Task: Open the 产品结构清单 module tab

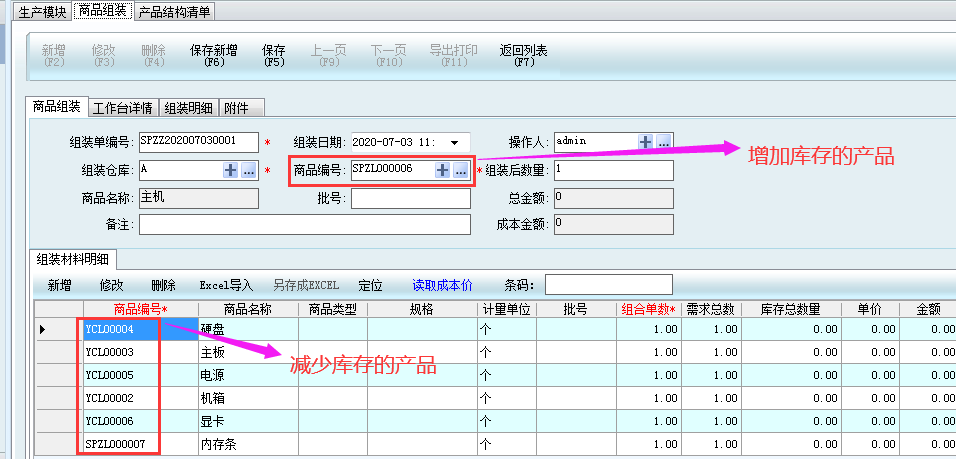Action: click(175, 12)
